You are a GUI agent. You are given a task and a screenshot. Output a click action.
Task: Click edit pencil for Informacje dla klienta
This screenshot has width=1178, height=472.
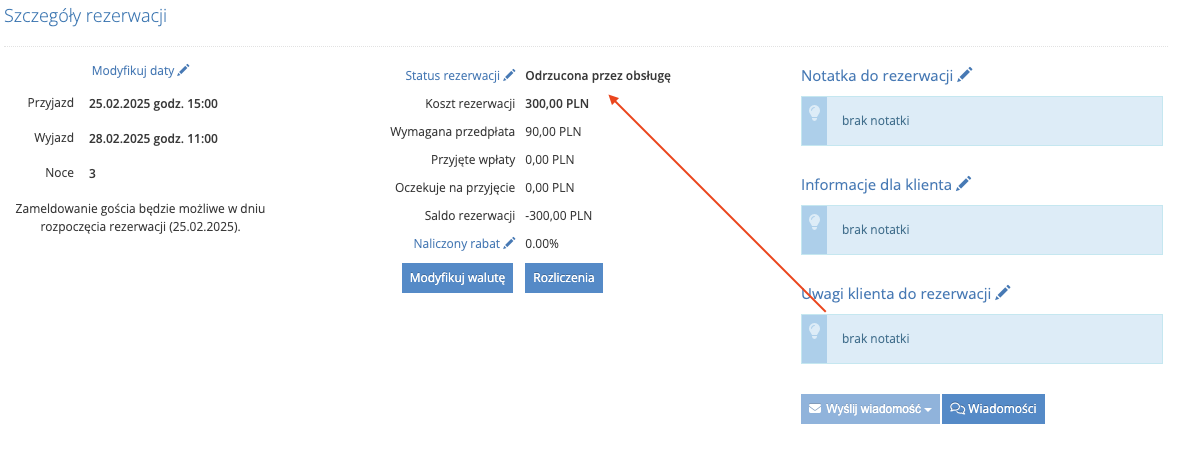pos(964,183)
